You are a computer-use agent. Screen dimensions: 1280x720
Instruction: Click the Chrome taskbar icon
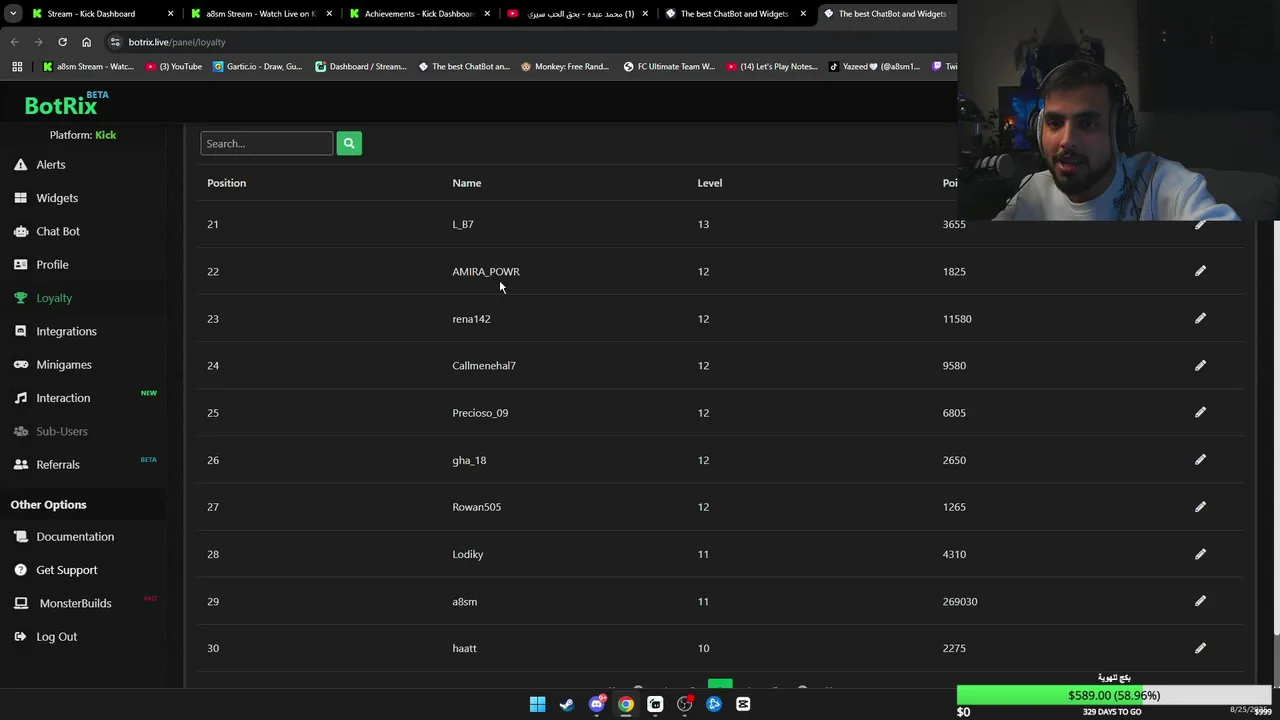tap(626, 704)
